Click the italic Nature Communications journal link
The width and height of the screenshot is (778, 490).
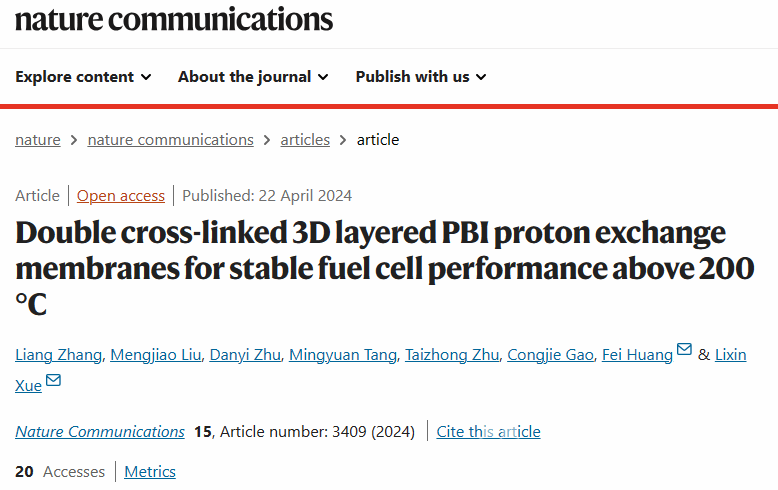click(100, 431)
